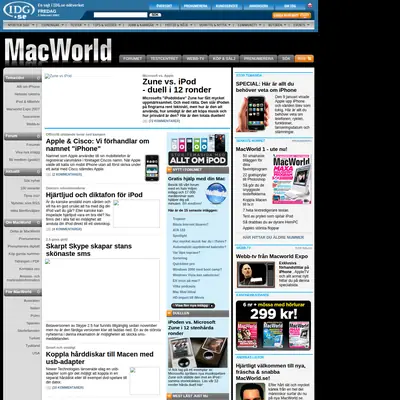
Task: Click the broken image in usb-adapter article
Action: 145,381
